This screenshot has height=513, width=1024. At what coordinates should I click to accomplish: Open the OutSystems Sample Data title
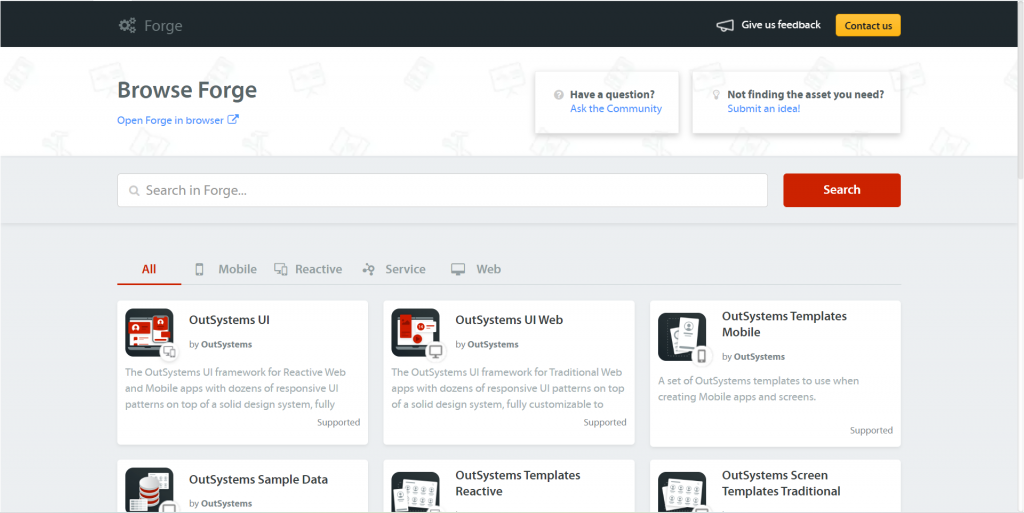[259, 479]
